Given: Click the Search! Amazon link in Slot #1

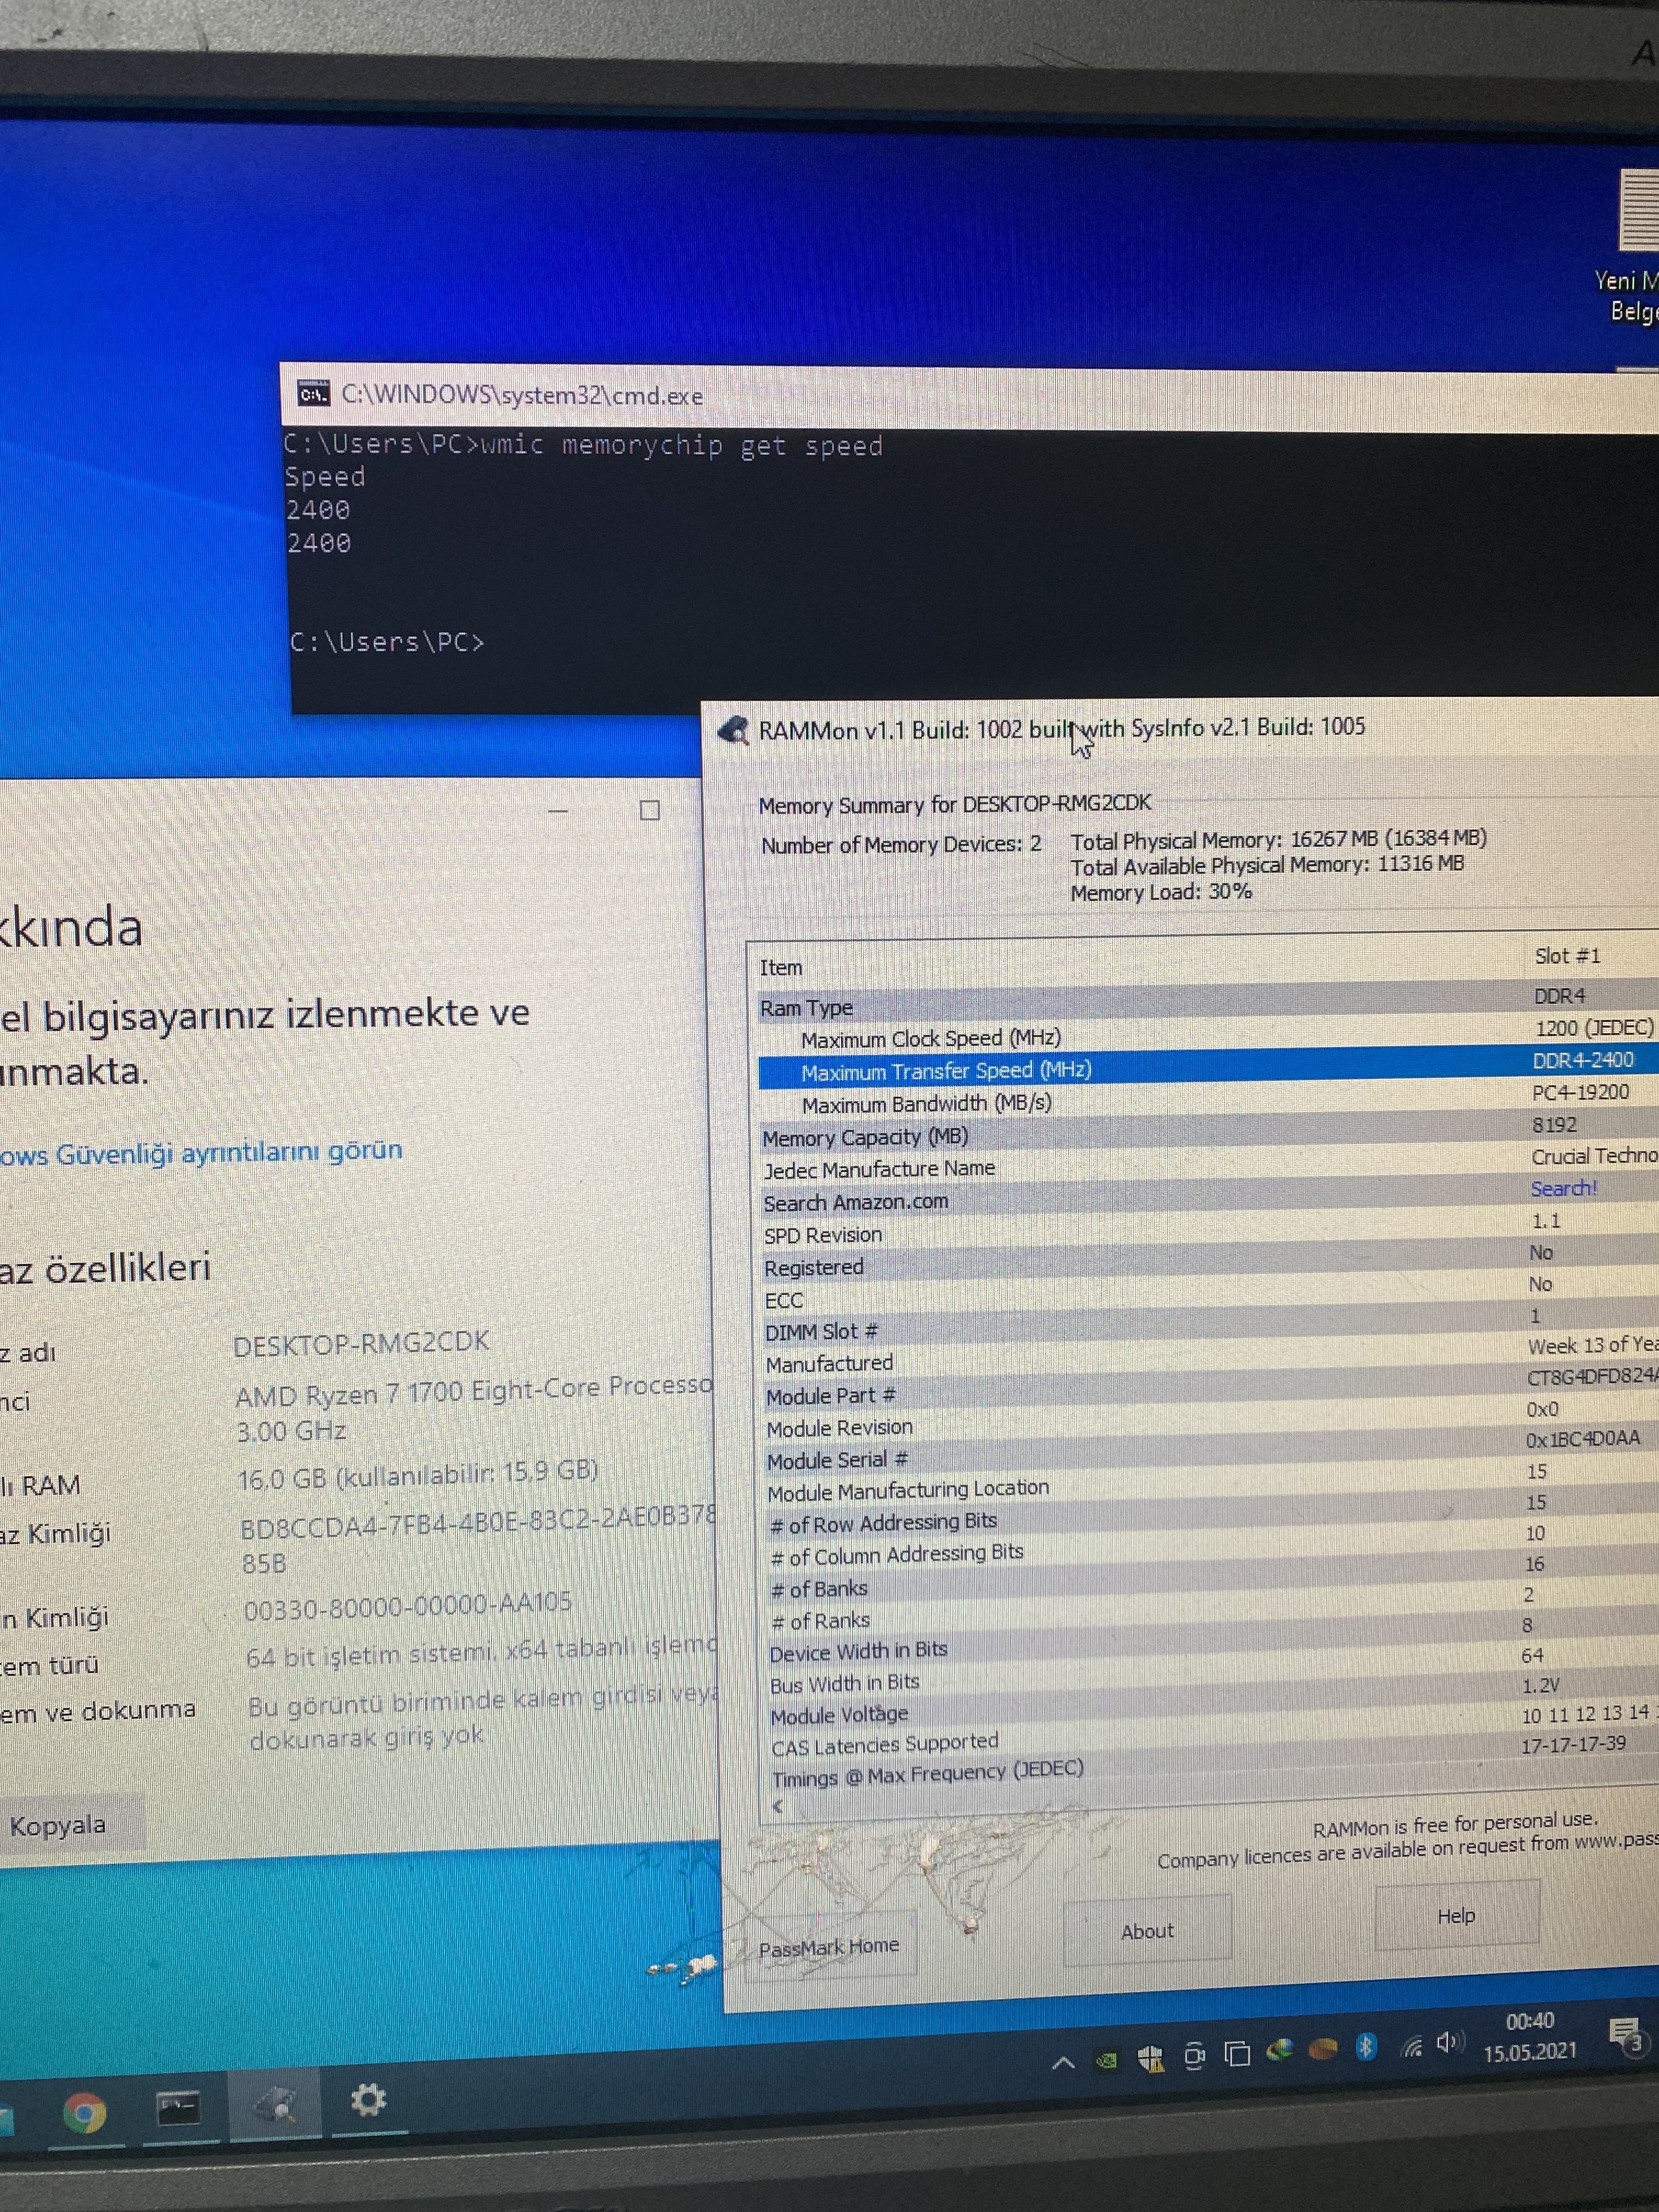Looking at the screenshot, I should point(1564,1188).
